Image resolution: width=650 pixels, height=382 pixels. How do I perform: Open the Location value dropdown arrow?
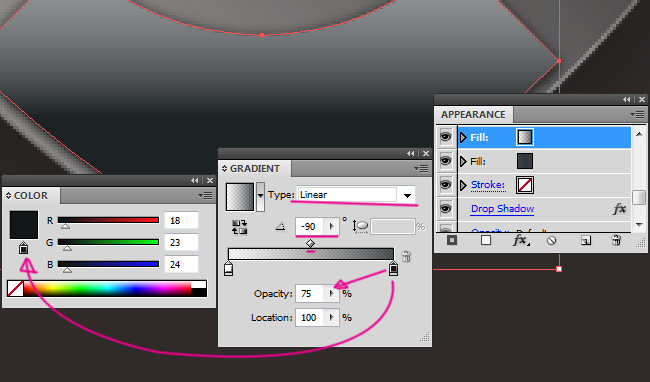[x=331, y=317]
